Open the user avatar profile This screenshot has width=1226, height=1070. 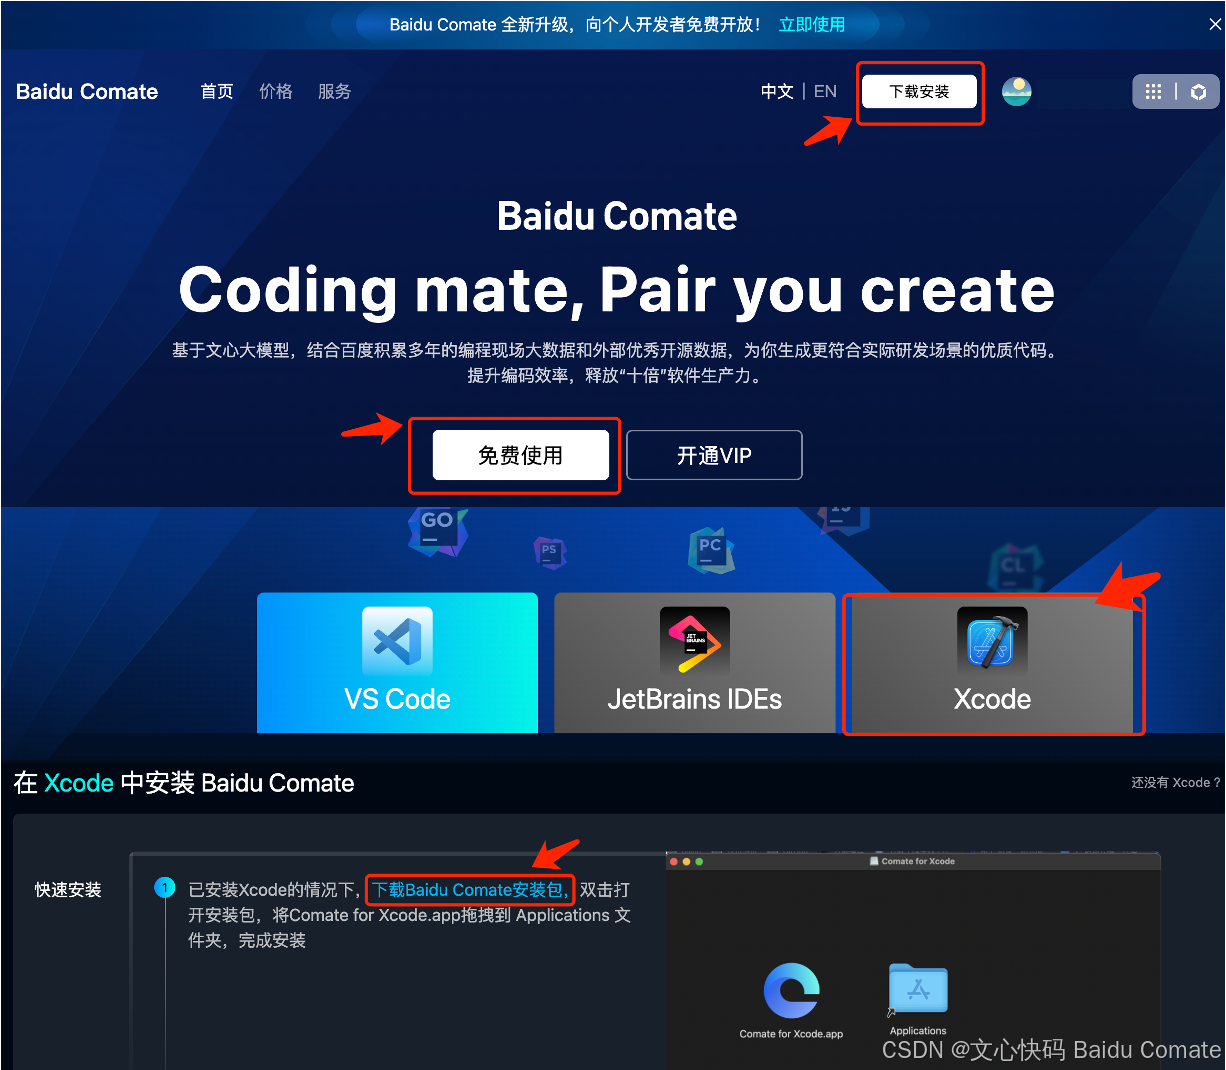pos(1017,92)
